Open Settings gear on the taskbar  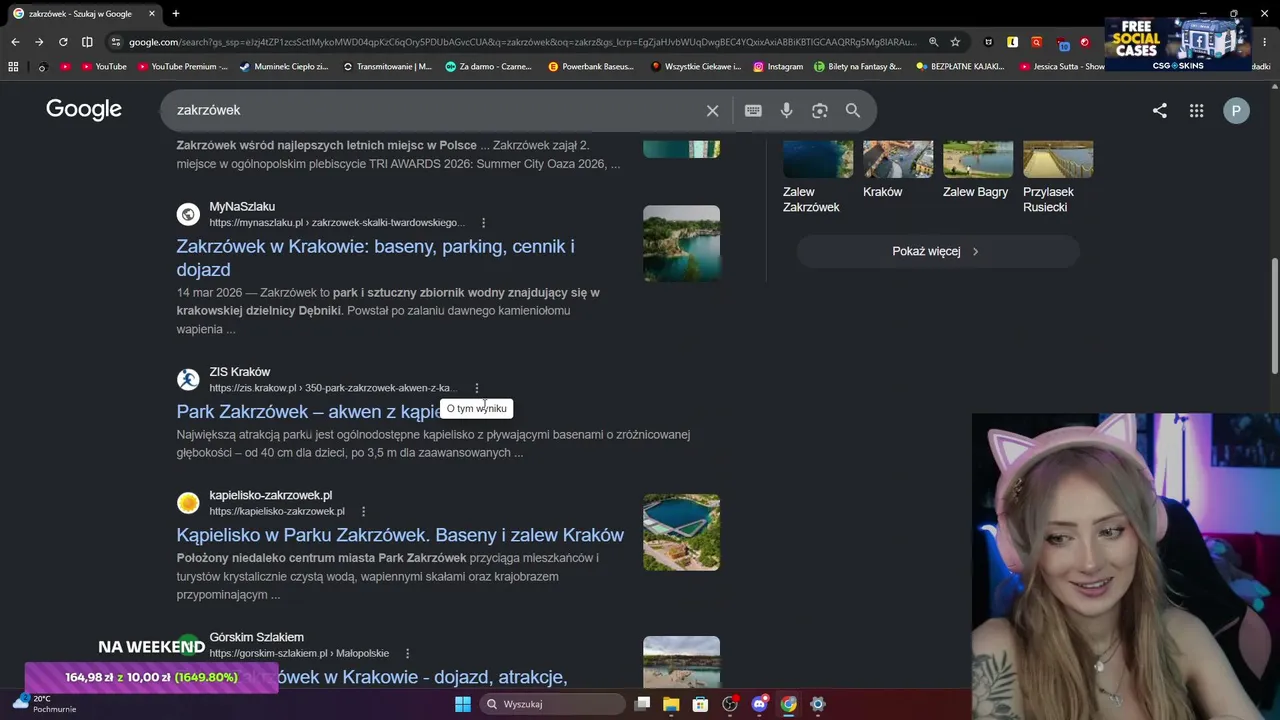818,704
